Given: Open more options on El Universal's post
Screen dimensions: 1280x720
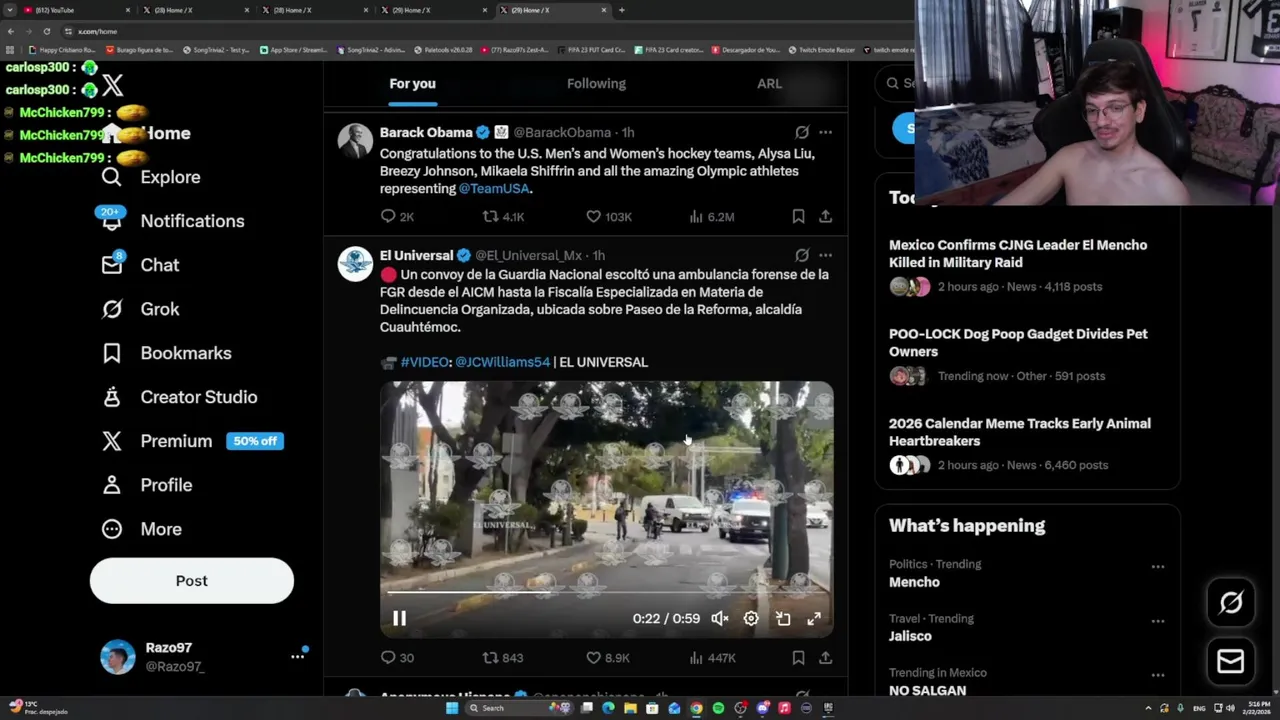Looking at the screenshot, I should [825, 255].
